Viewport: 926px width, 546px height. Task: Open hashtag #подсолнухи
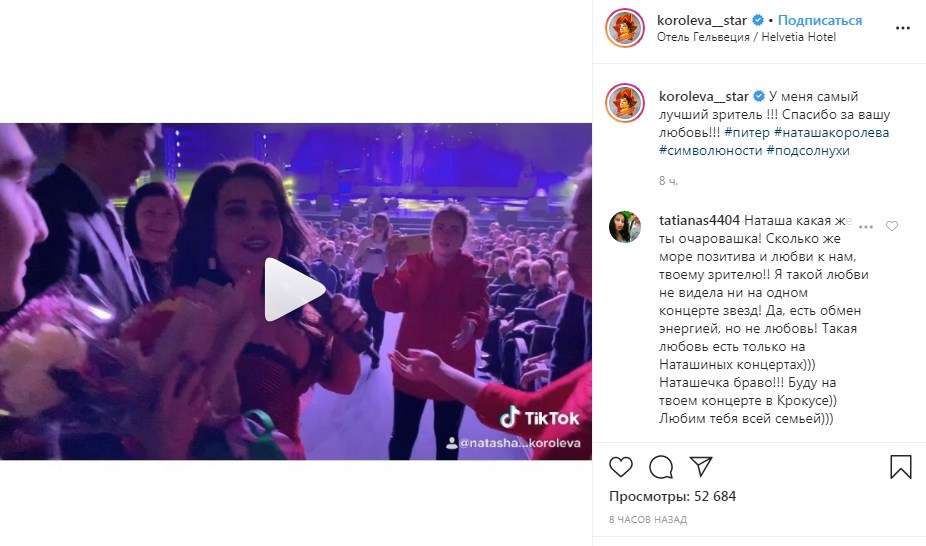pyautogui.click(x=808, y=151)
